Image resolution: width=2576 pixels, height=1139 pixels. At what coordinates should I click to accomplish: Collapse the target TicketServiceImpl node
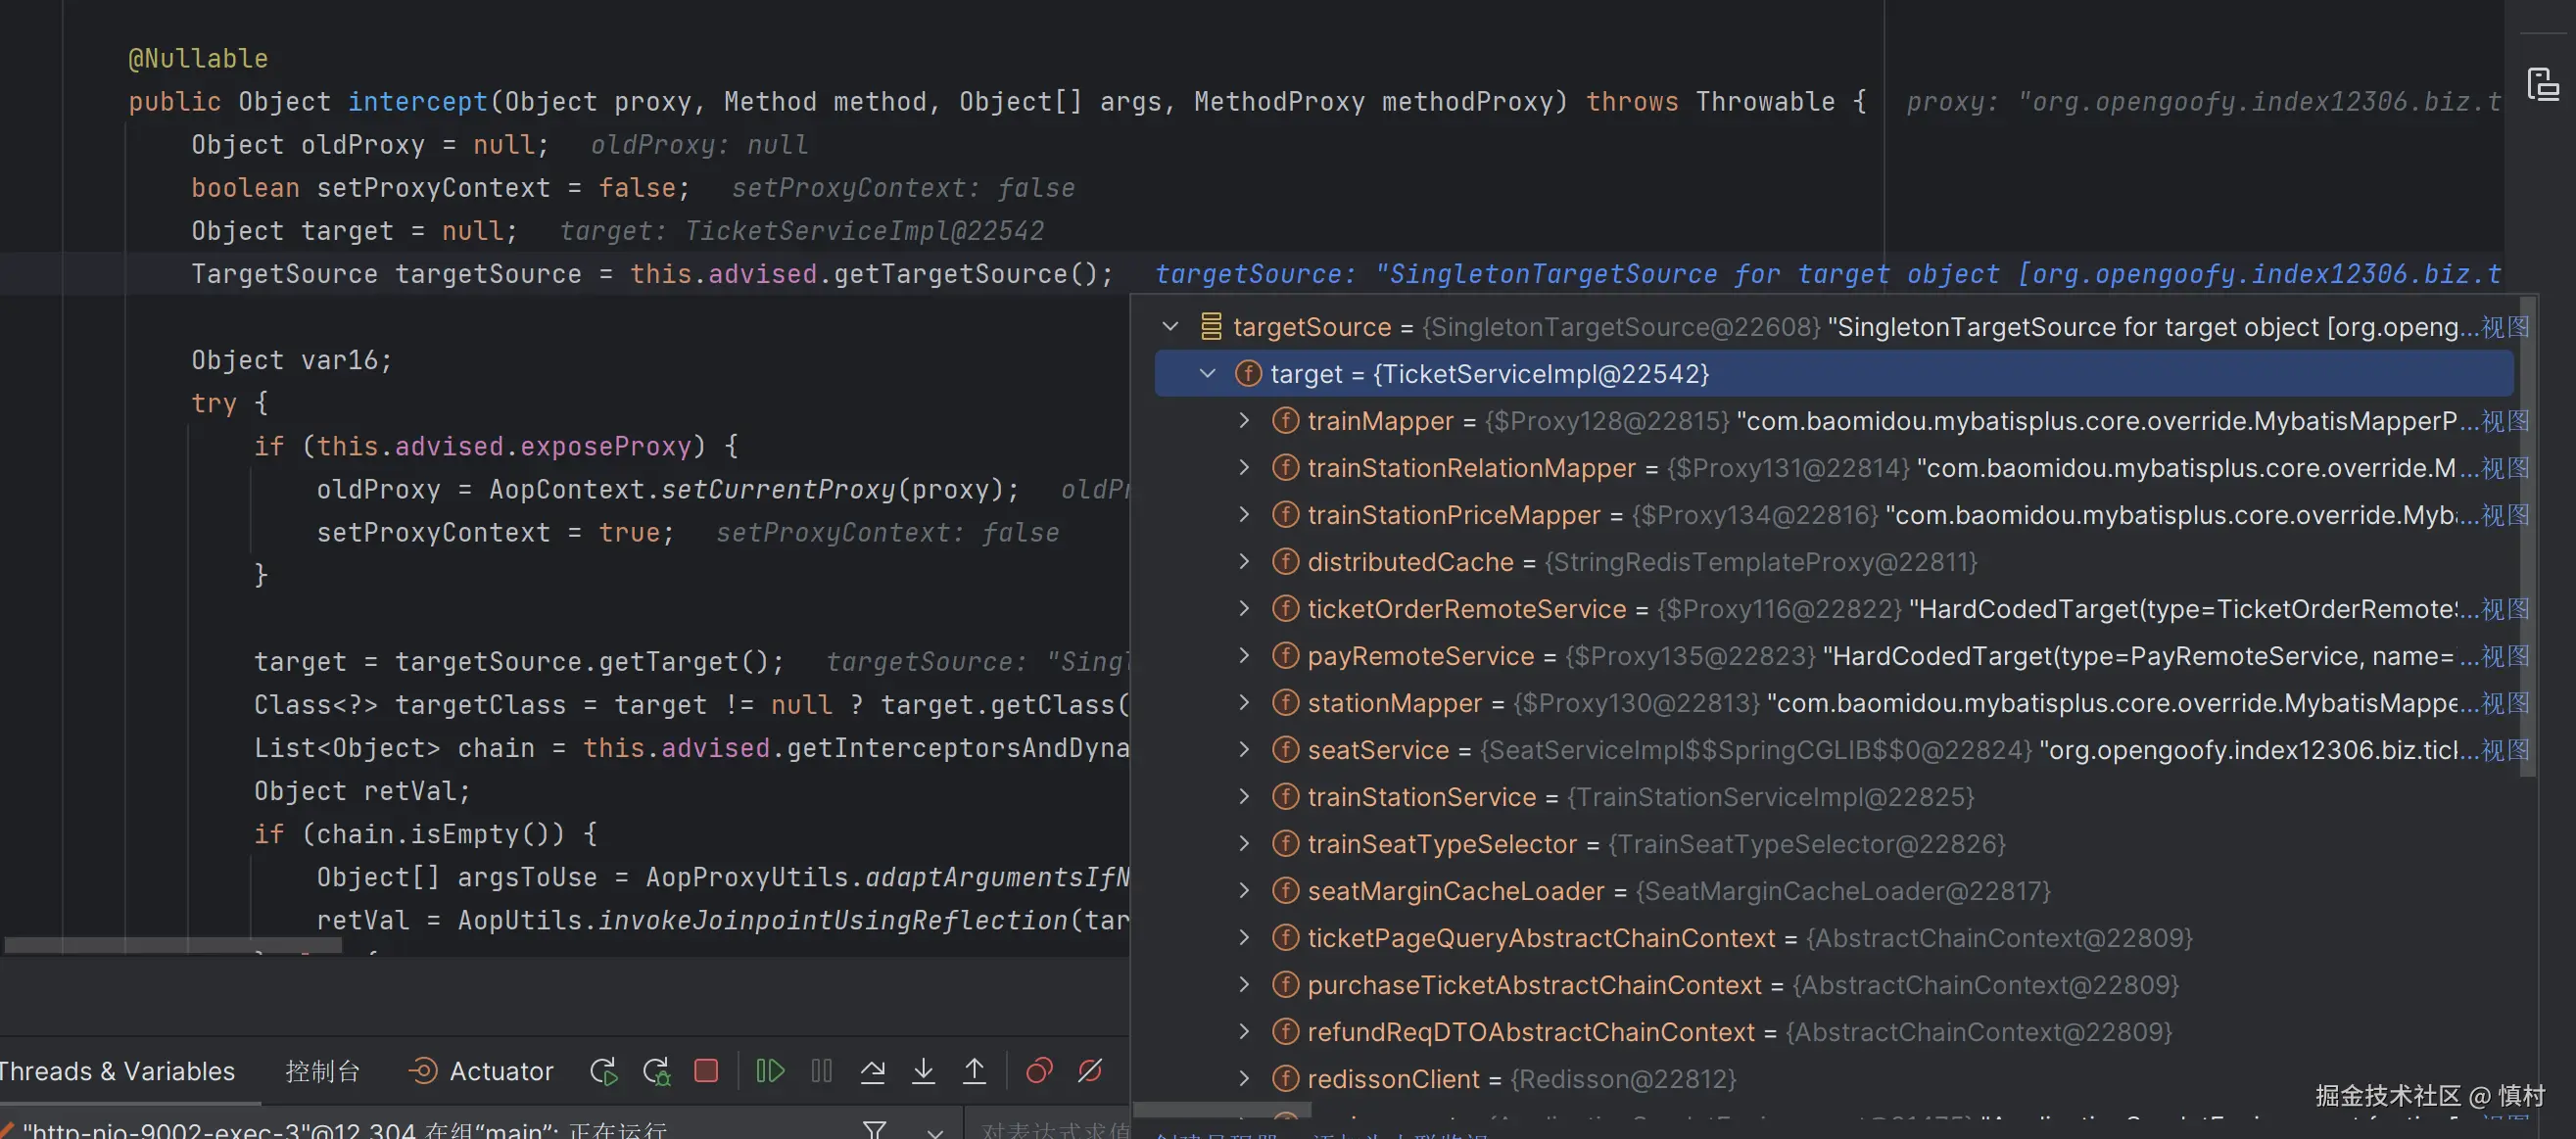[x=1207, y=374]
